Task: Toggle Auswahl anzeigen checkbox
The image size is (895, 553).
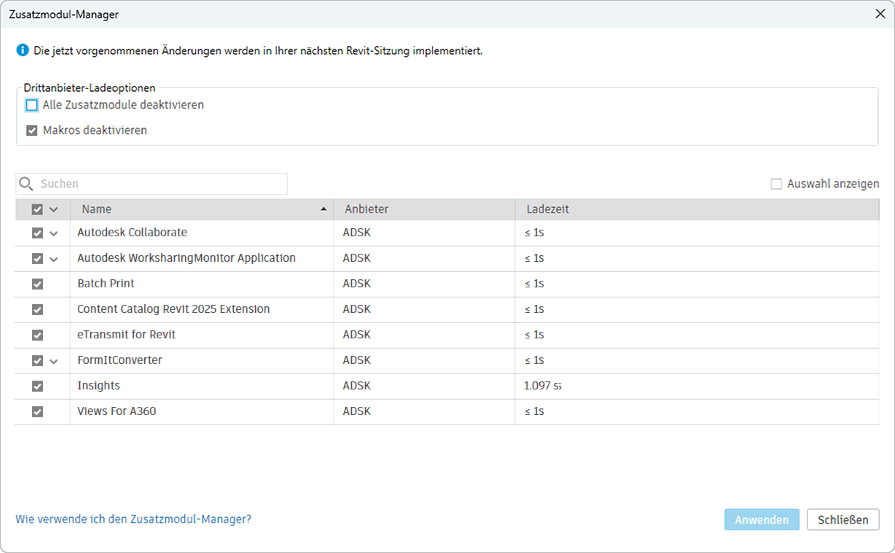Action: [776, 184]
